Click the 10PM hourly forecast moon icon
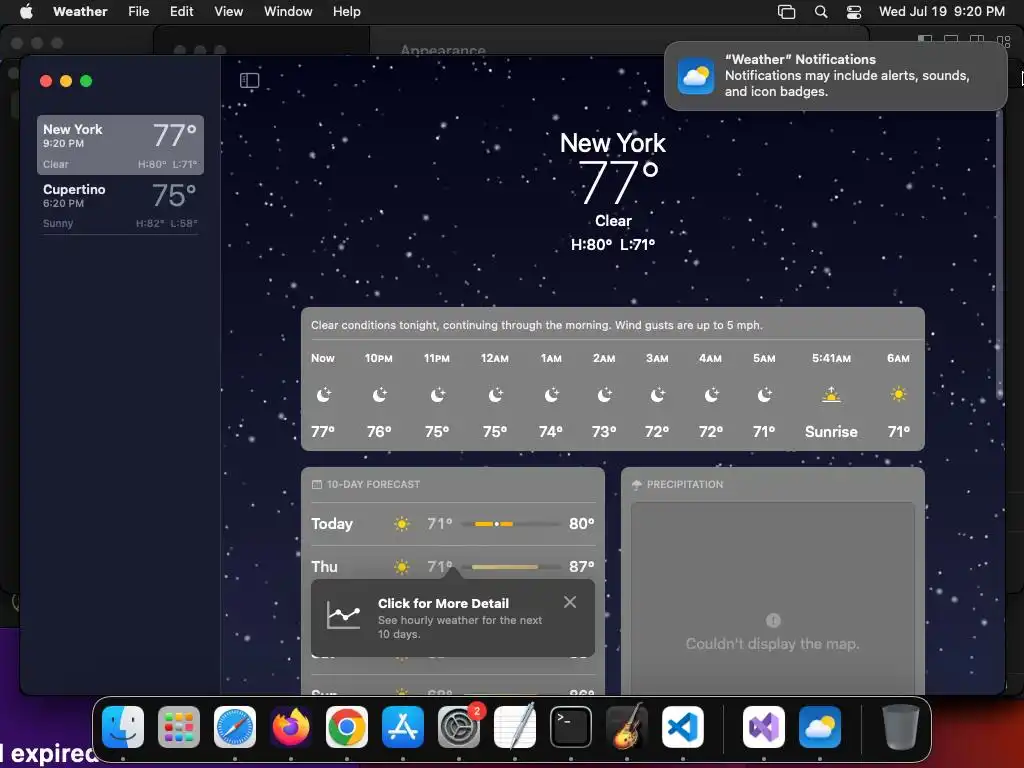The height and width of the screenshot is (768, 1024). click(379, 394)
